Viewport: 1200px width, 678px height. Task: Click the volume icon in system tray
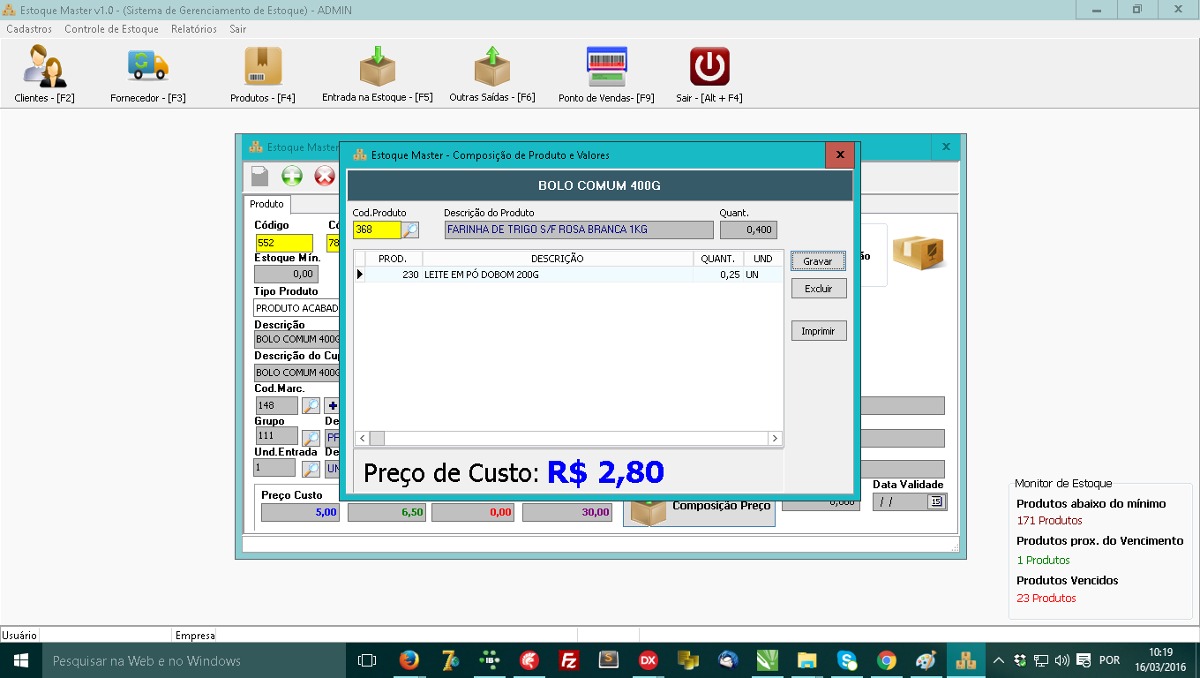1063,660
